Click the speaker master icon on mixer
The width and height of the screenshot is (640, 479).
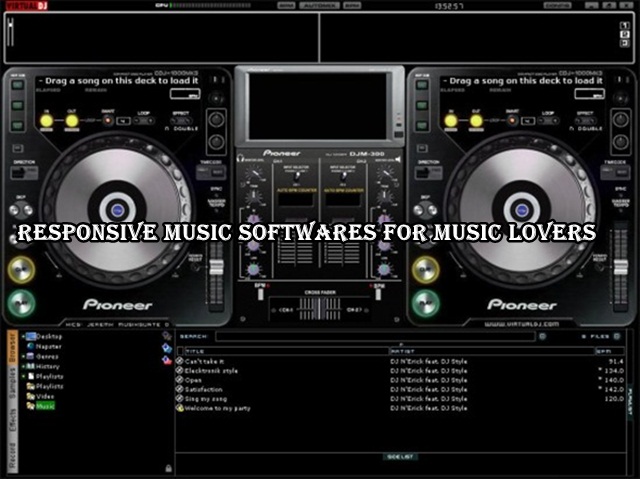[397, 159]
